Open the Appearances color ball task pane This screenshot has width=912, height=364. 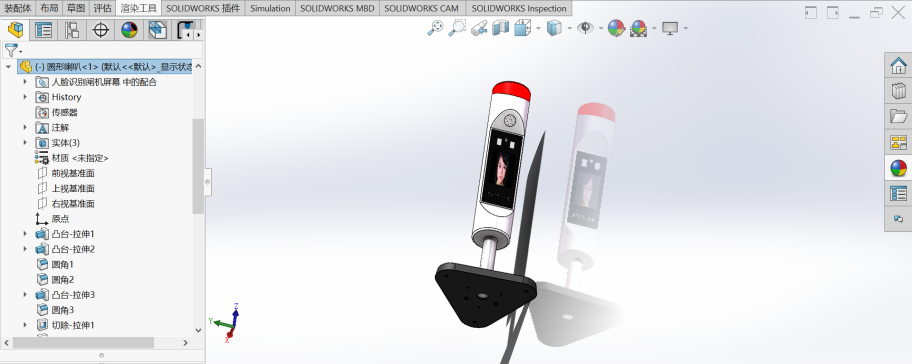point(899,167)
